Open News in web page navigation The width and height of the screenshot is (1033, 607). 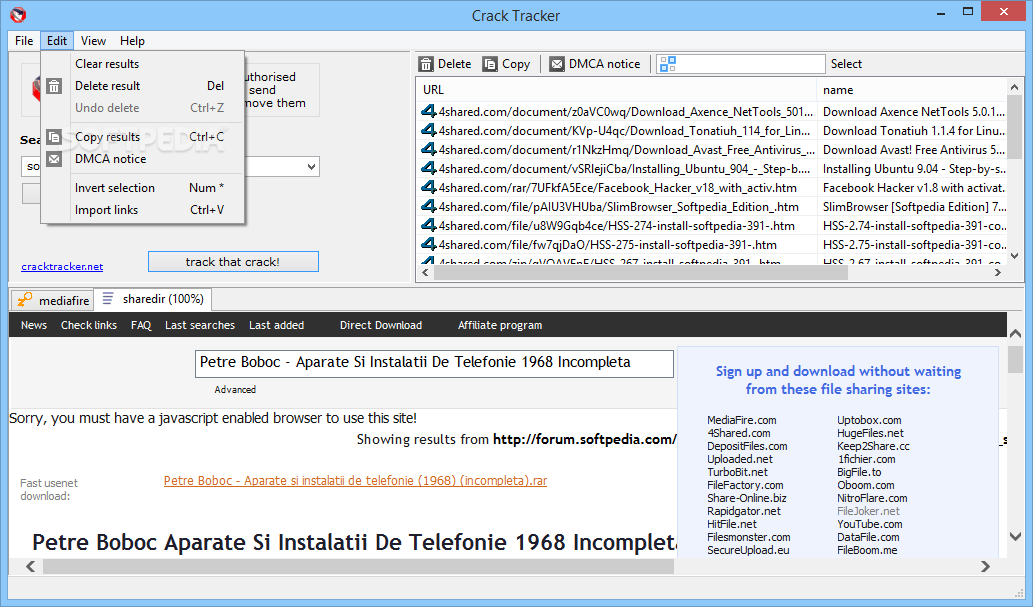pos(34,325)
